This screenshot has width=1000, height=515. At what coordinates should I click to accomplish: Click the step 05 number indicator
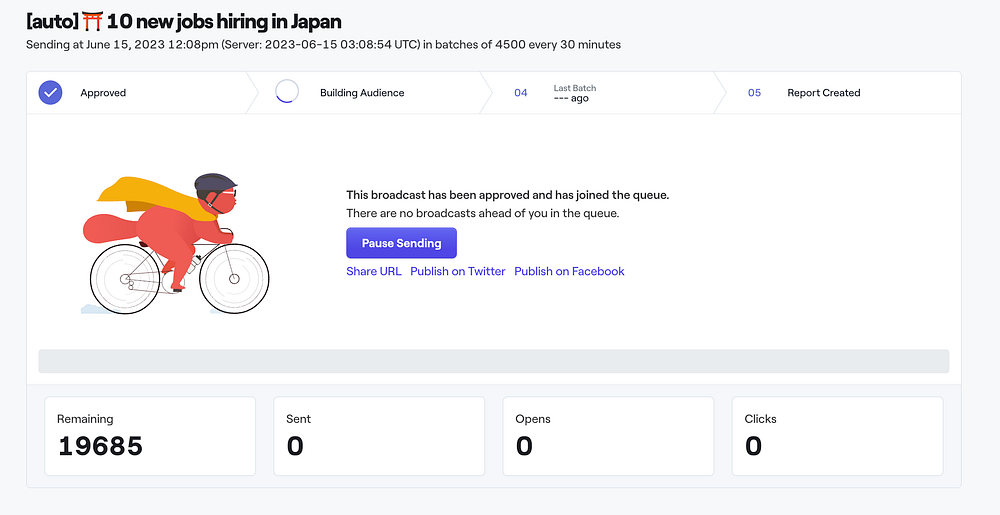click(x=754, y=93)
